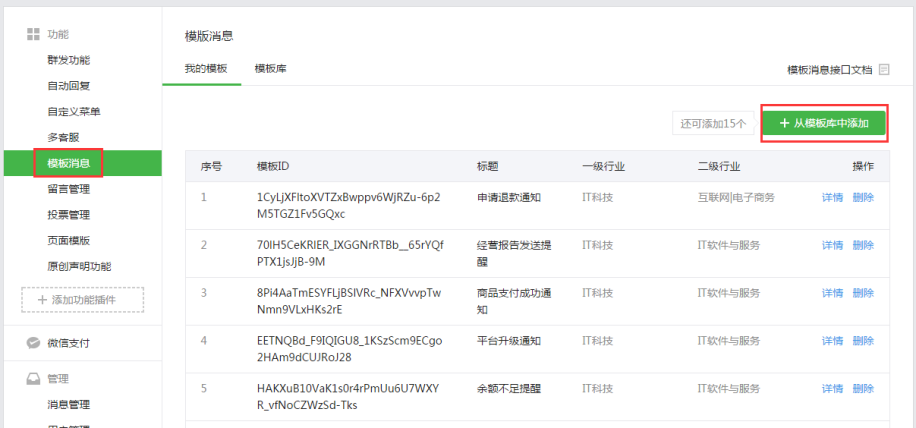Open 留言管理 in sidebar
The height and width of the screenshot is (428, 916).
[68, 188]
